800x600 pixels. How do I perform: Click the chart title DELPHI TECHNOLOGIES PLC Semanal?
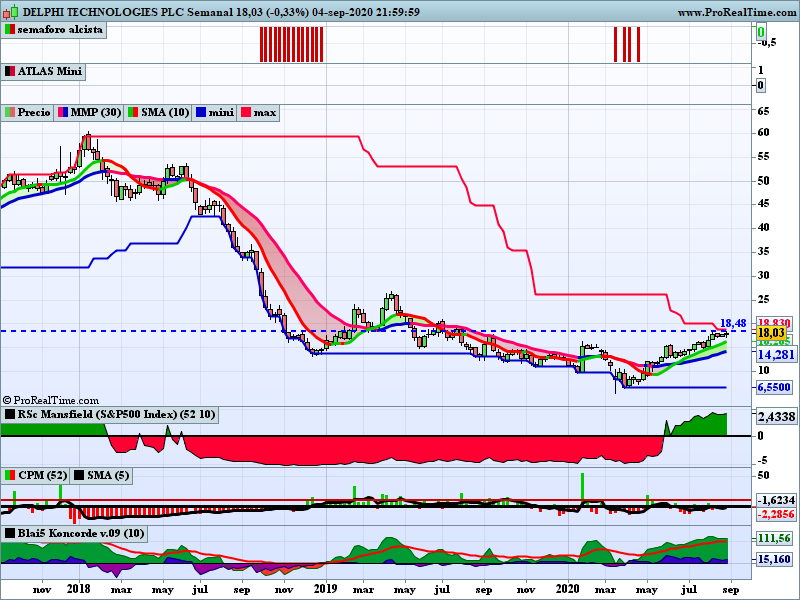127,12
